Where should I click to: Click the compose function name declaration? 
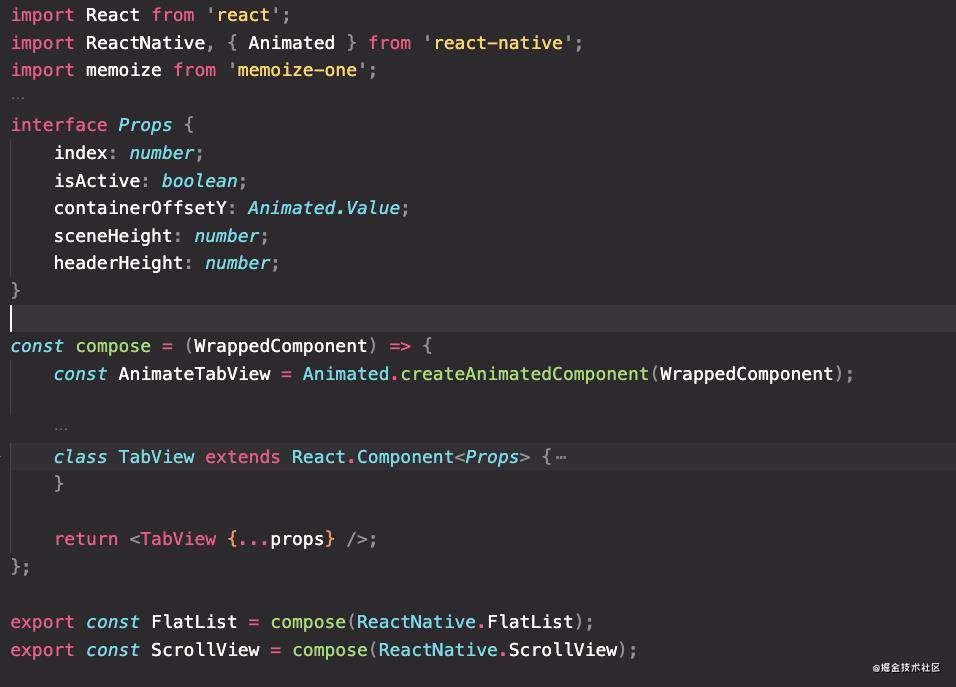tap(113, 346)
